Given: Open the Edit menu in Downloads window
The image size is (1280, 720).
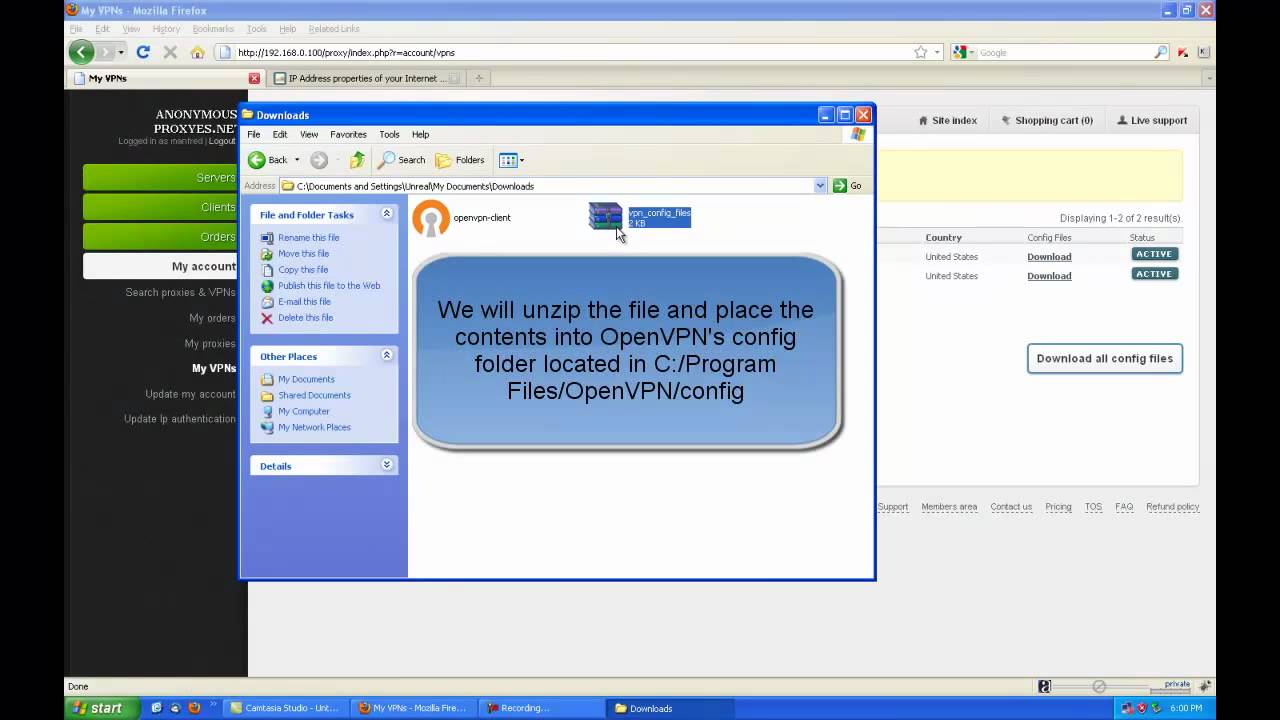Looking at the screenshot, I should (x=280, y=135).
